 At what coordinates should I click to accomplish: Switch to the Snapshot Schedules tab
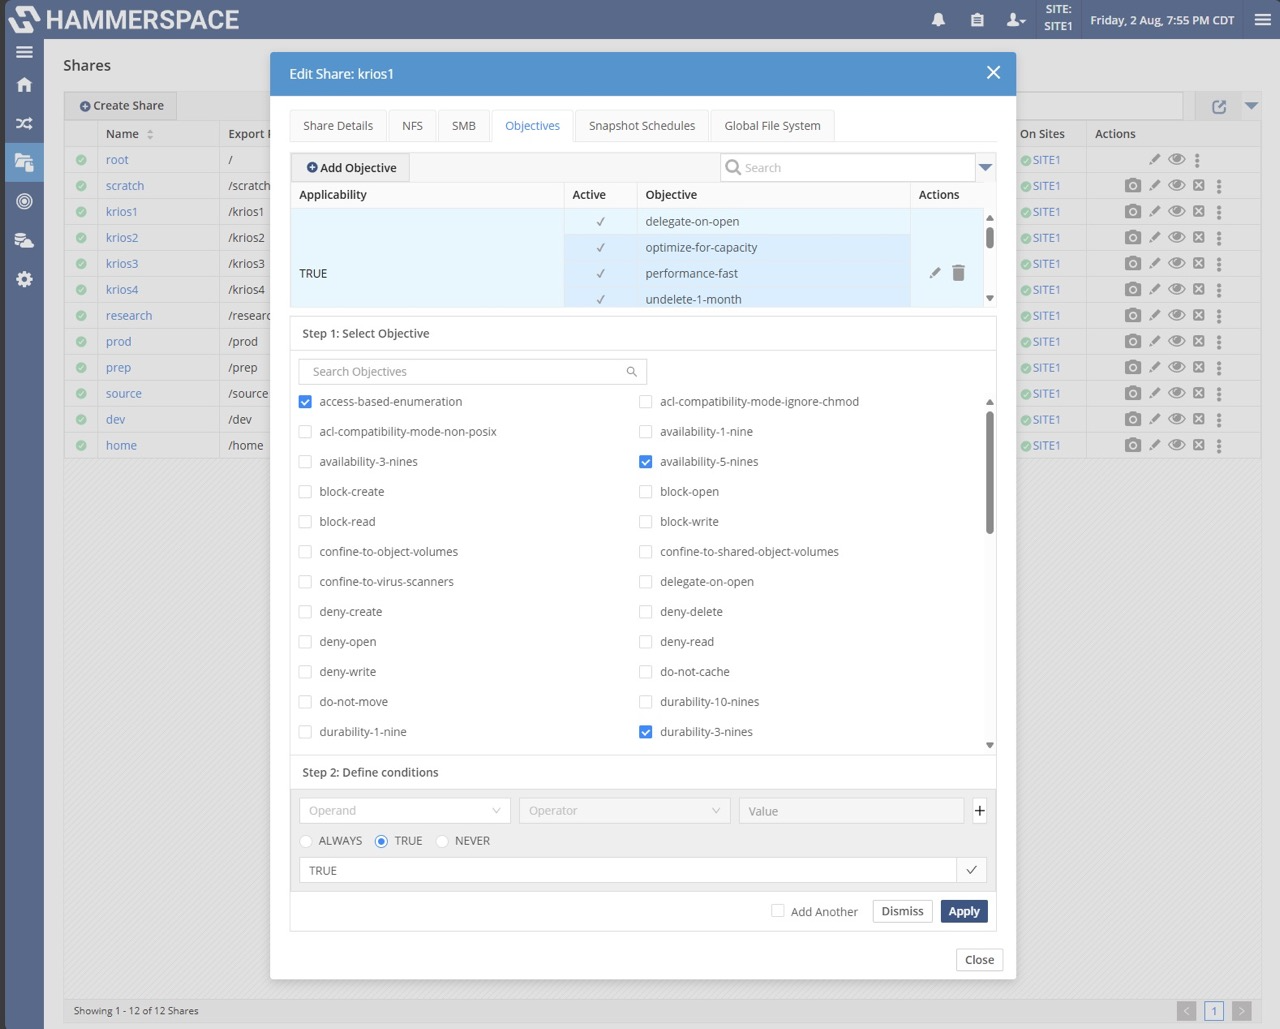coord(641,125)
